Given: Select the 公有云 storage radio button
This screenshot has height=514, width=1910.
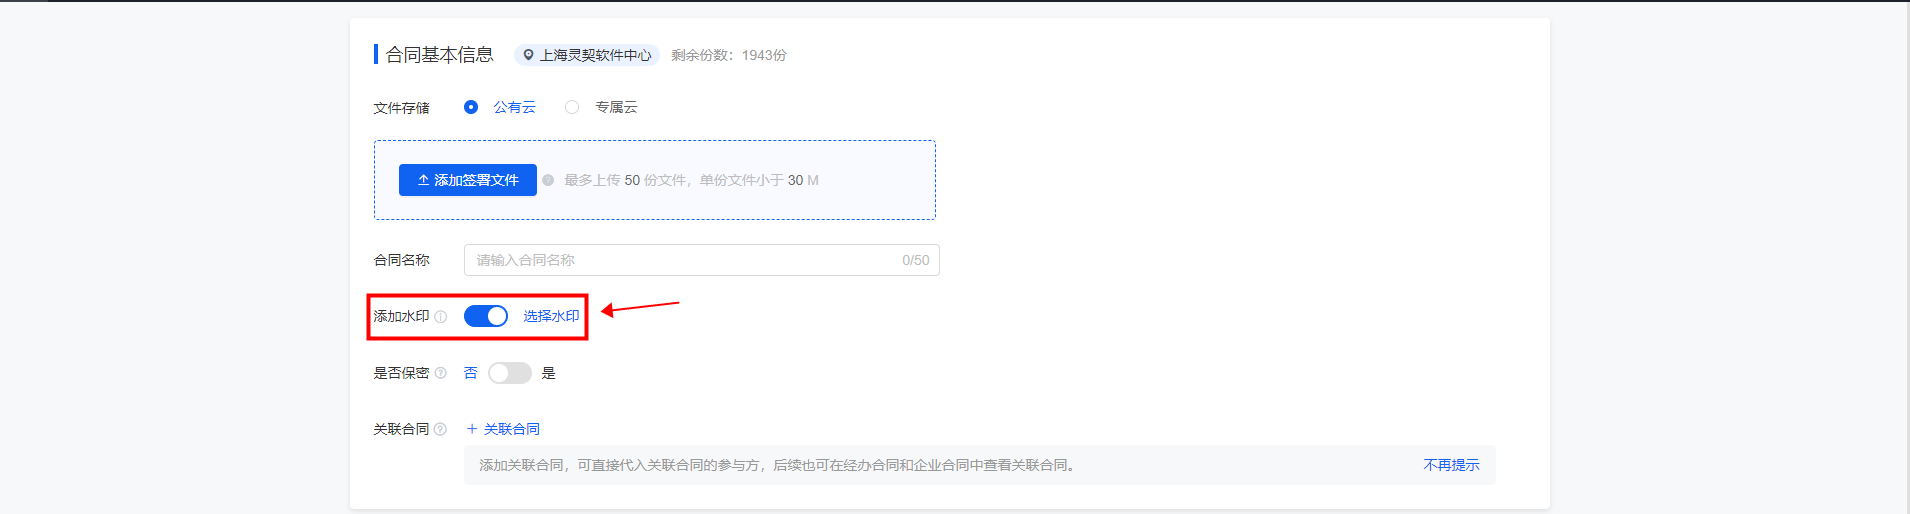Looking at the screenshot, I should 471,107.
